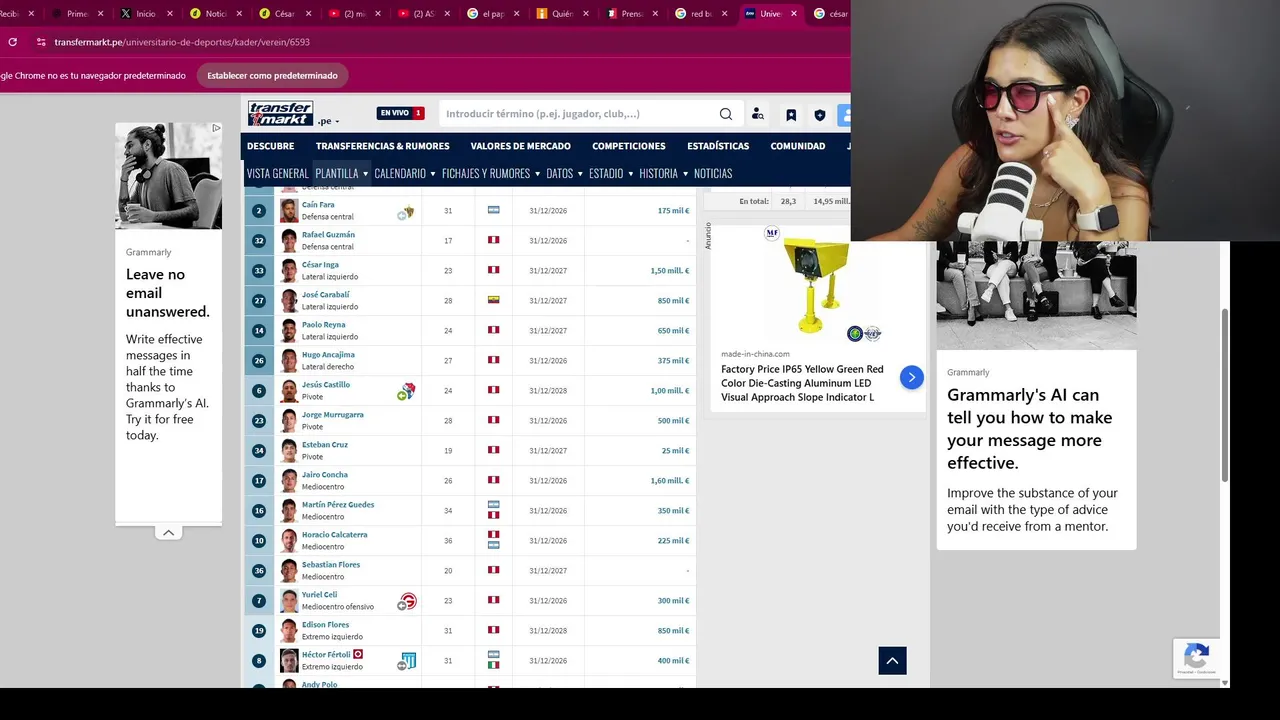The height and width of the screenshot is (720, 1280).
Task: Open Jorge Murrugarra player link
Action: point(332,415)
